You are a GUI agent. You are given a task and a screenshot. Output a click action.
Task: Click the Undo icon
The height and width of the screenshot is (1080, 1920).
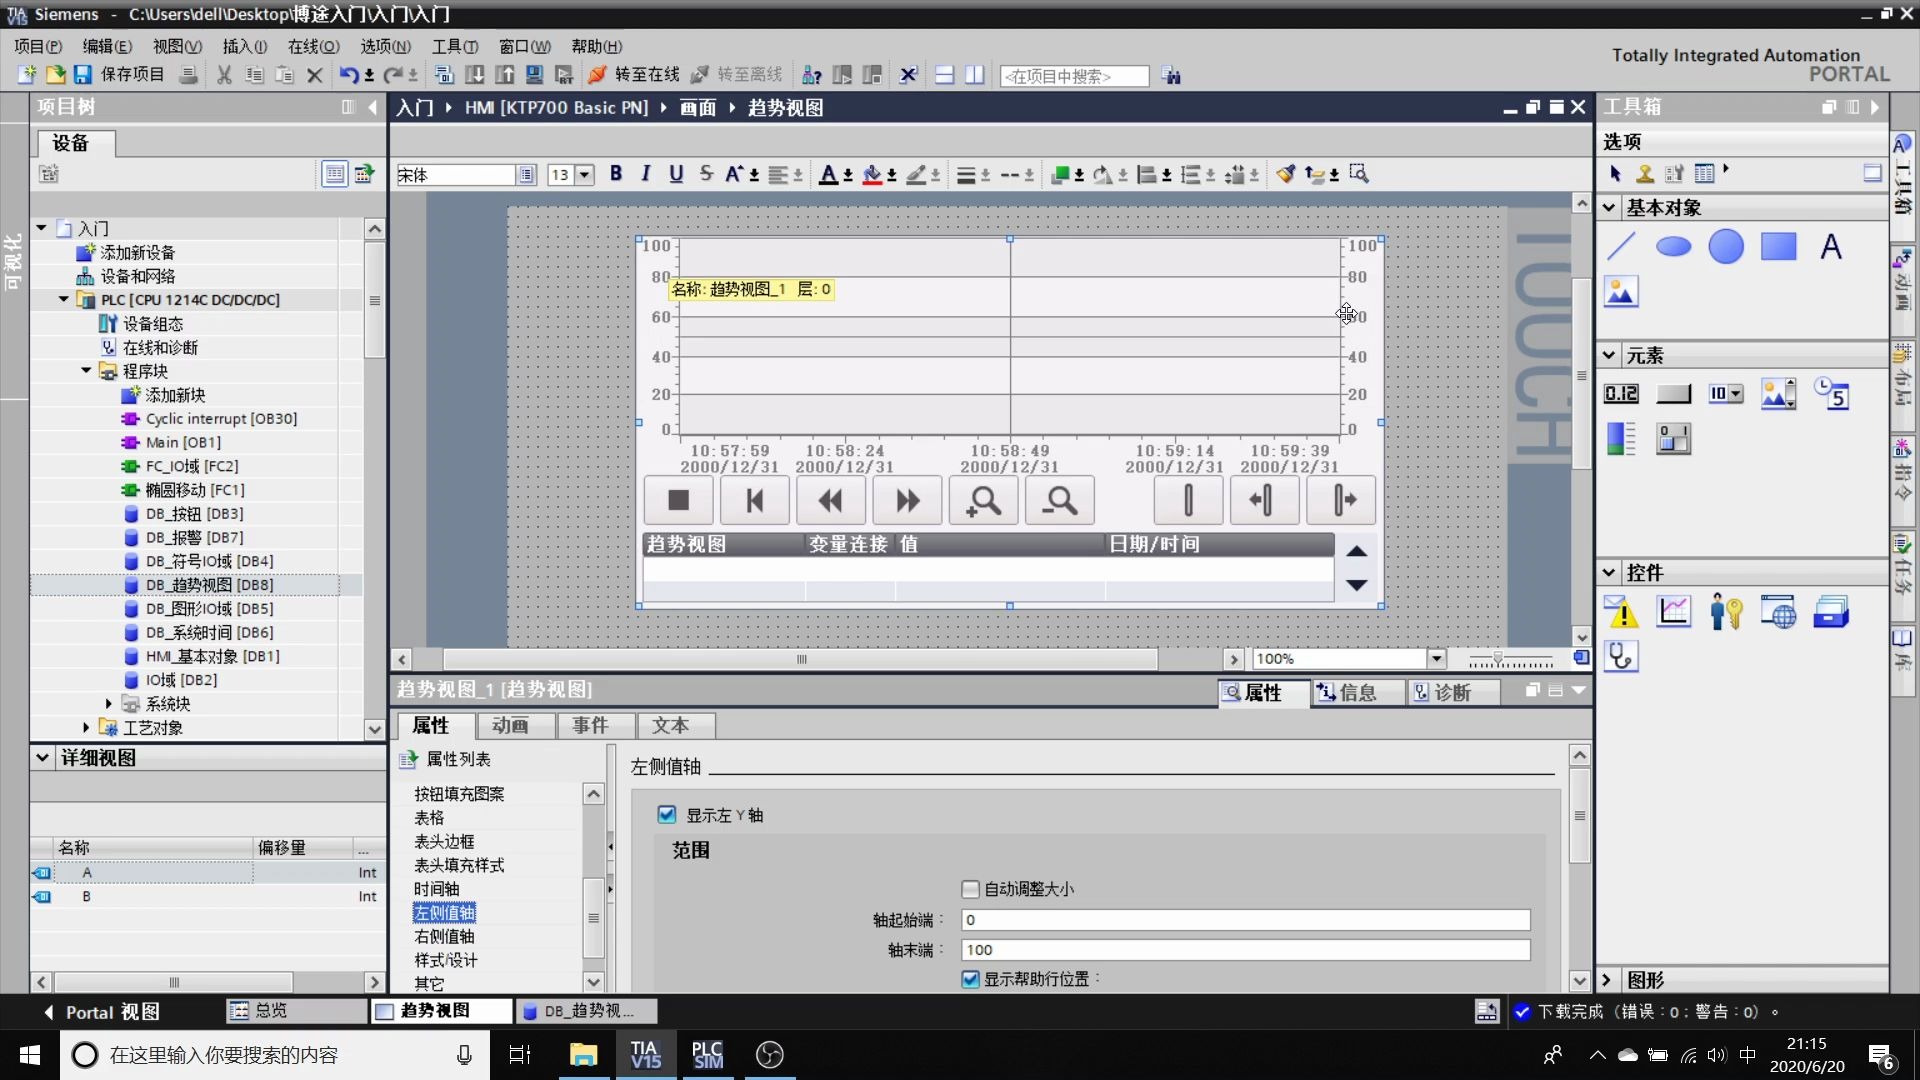point(348,74)
